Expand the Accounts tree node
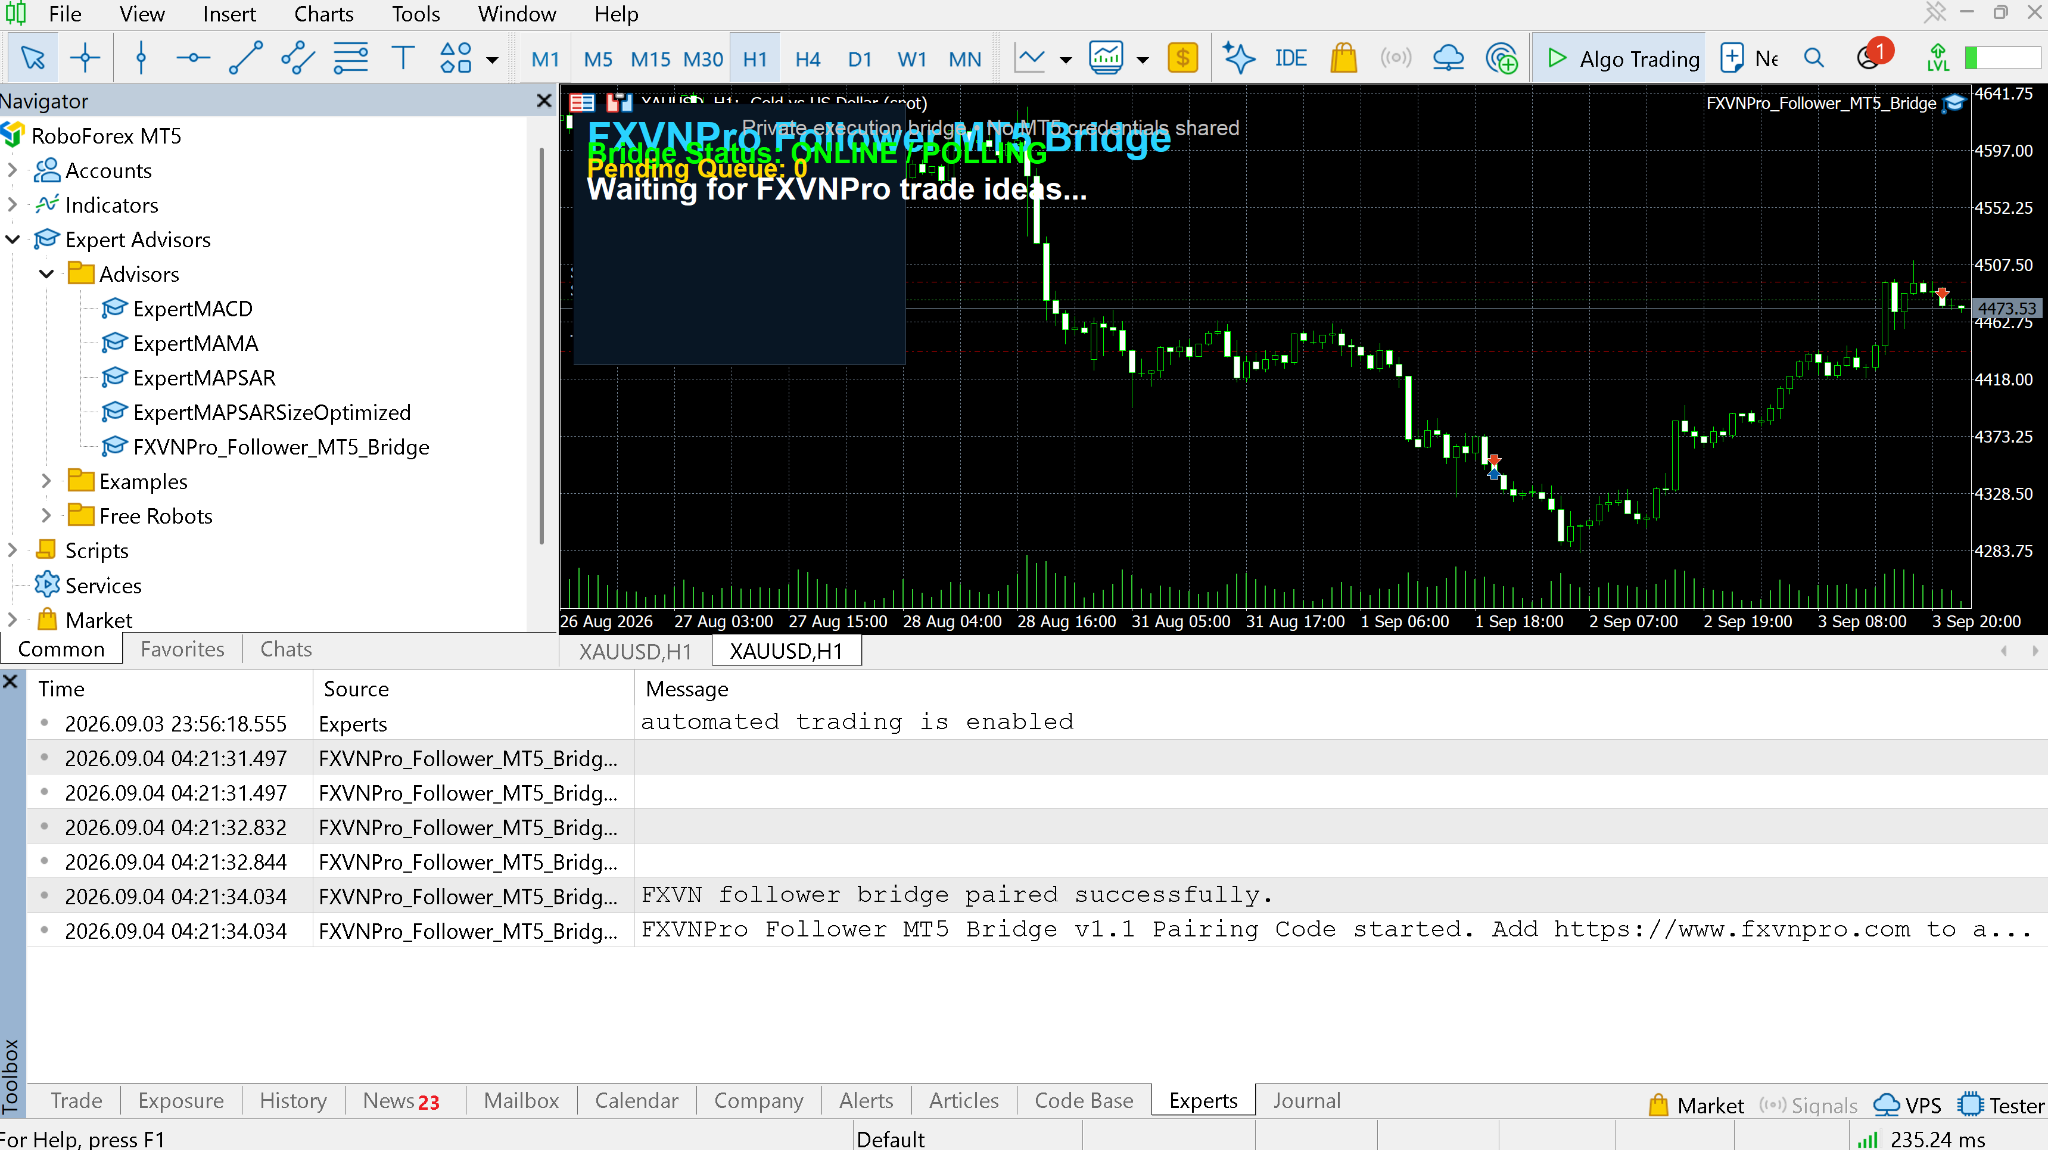 pyautogui.click(x=13, y=170)
